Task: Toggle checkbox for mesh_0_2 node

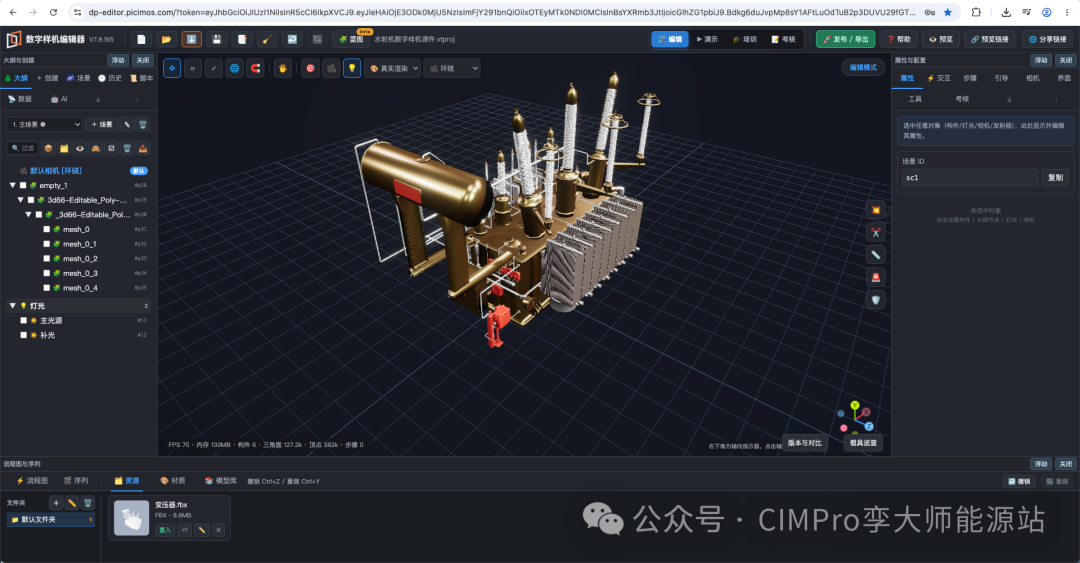Action: 47,258
